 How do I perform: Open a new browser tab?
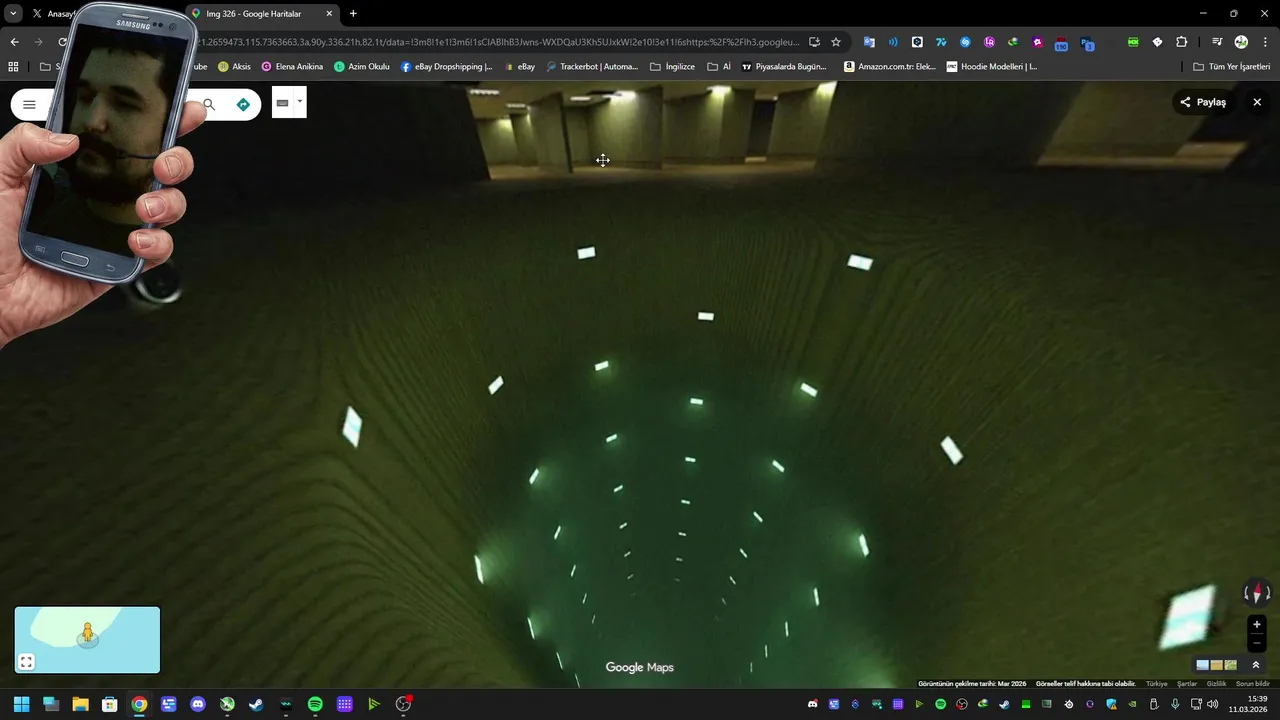click(x=353, y=14)
